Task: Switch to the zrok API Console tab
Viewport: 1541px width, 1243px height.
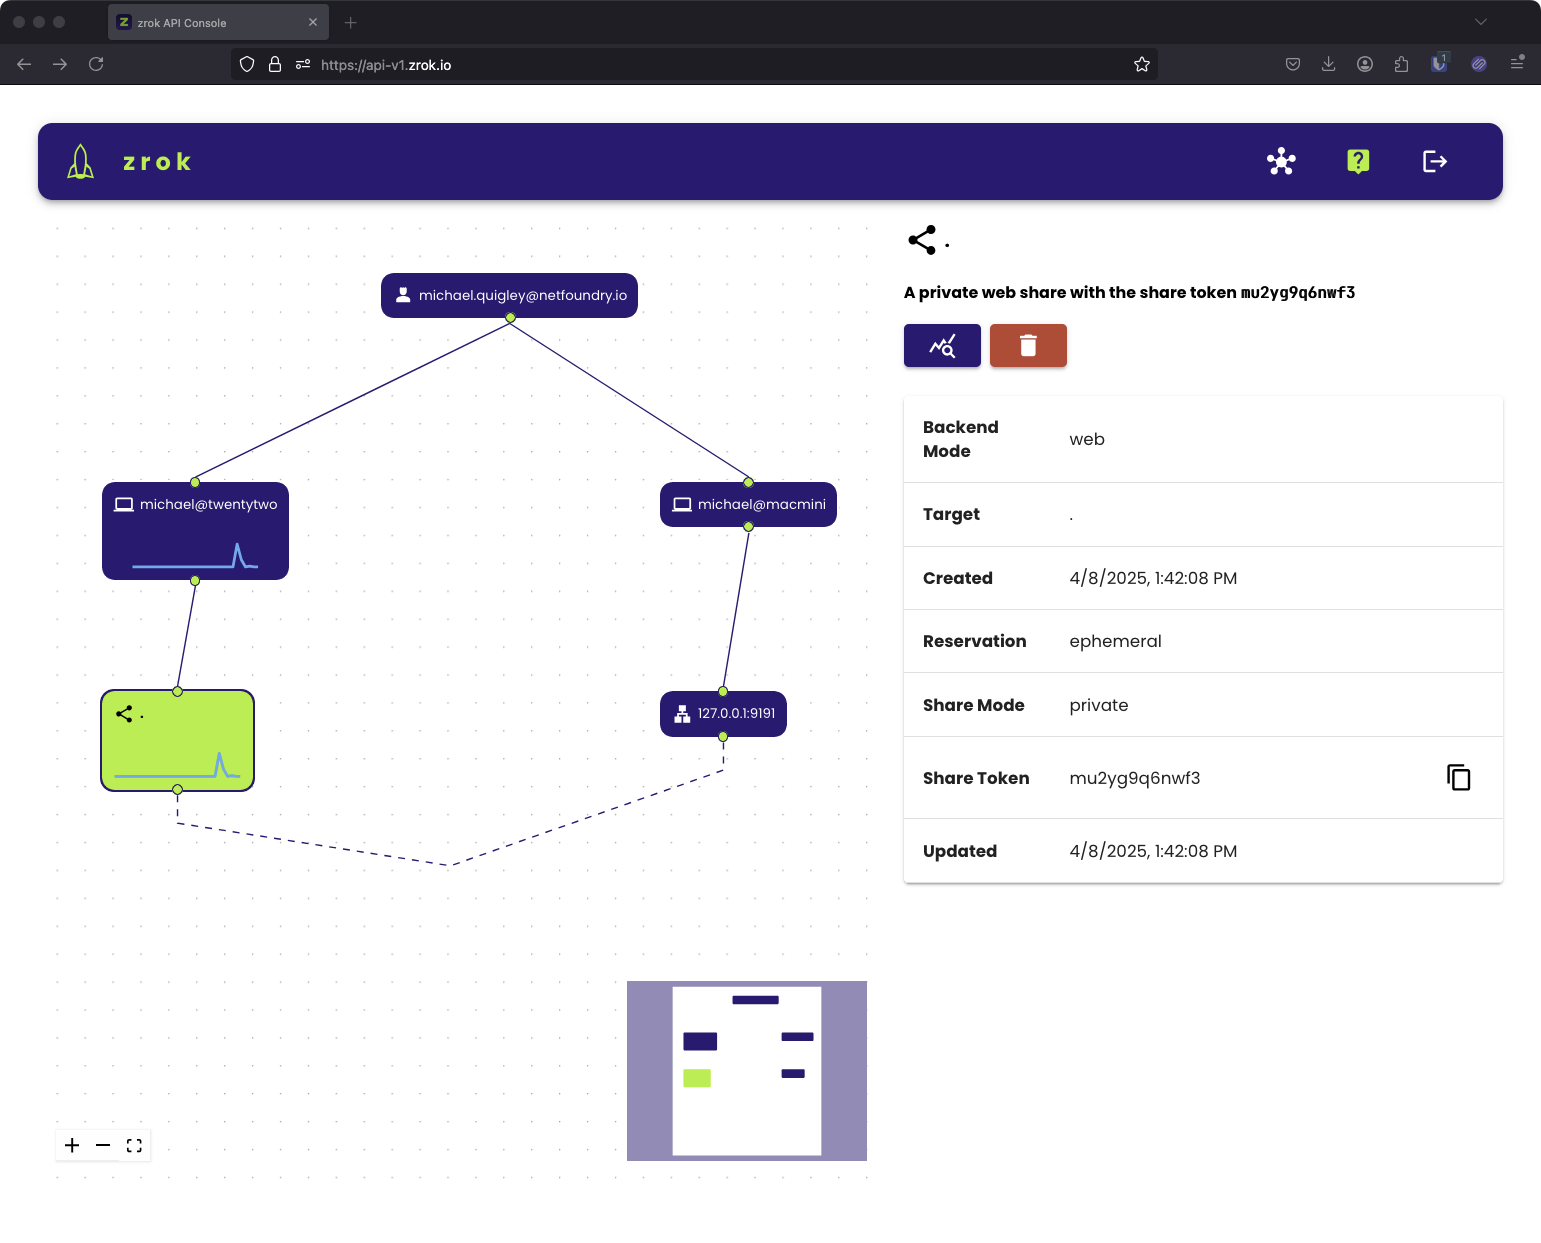Action: click(218, 22)
